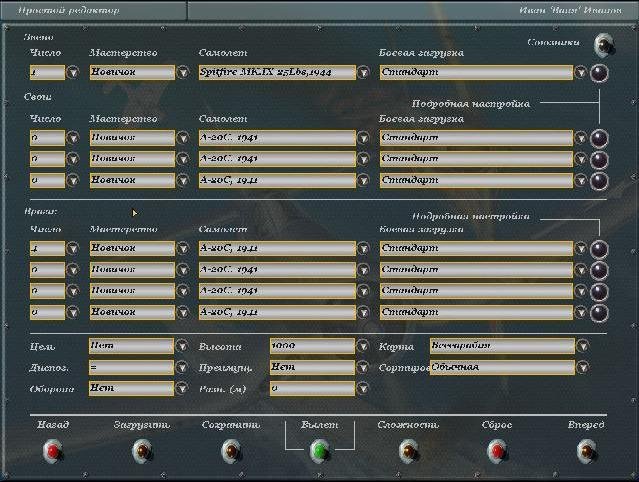Expand the Преимущ. advantage dropdown
The image size is (639, 482).
(362, 367)
